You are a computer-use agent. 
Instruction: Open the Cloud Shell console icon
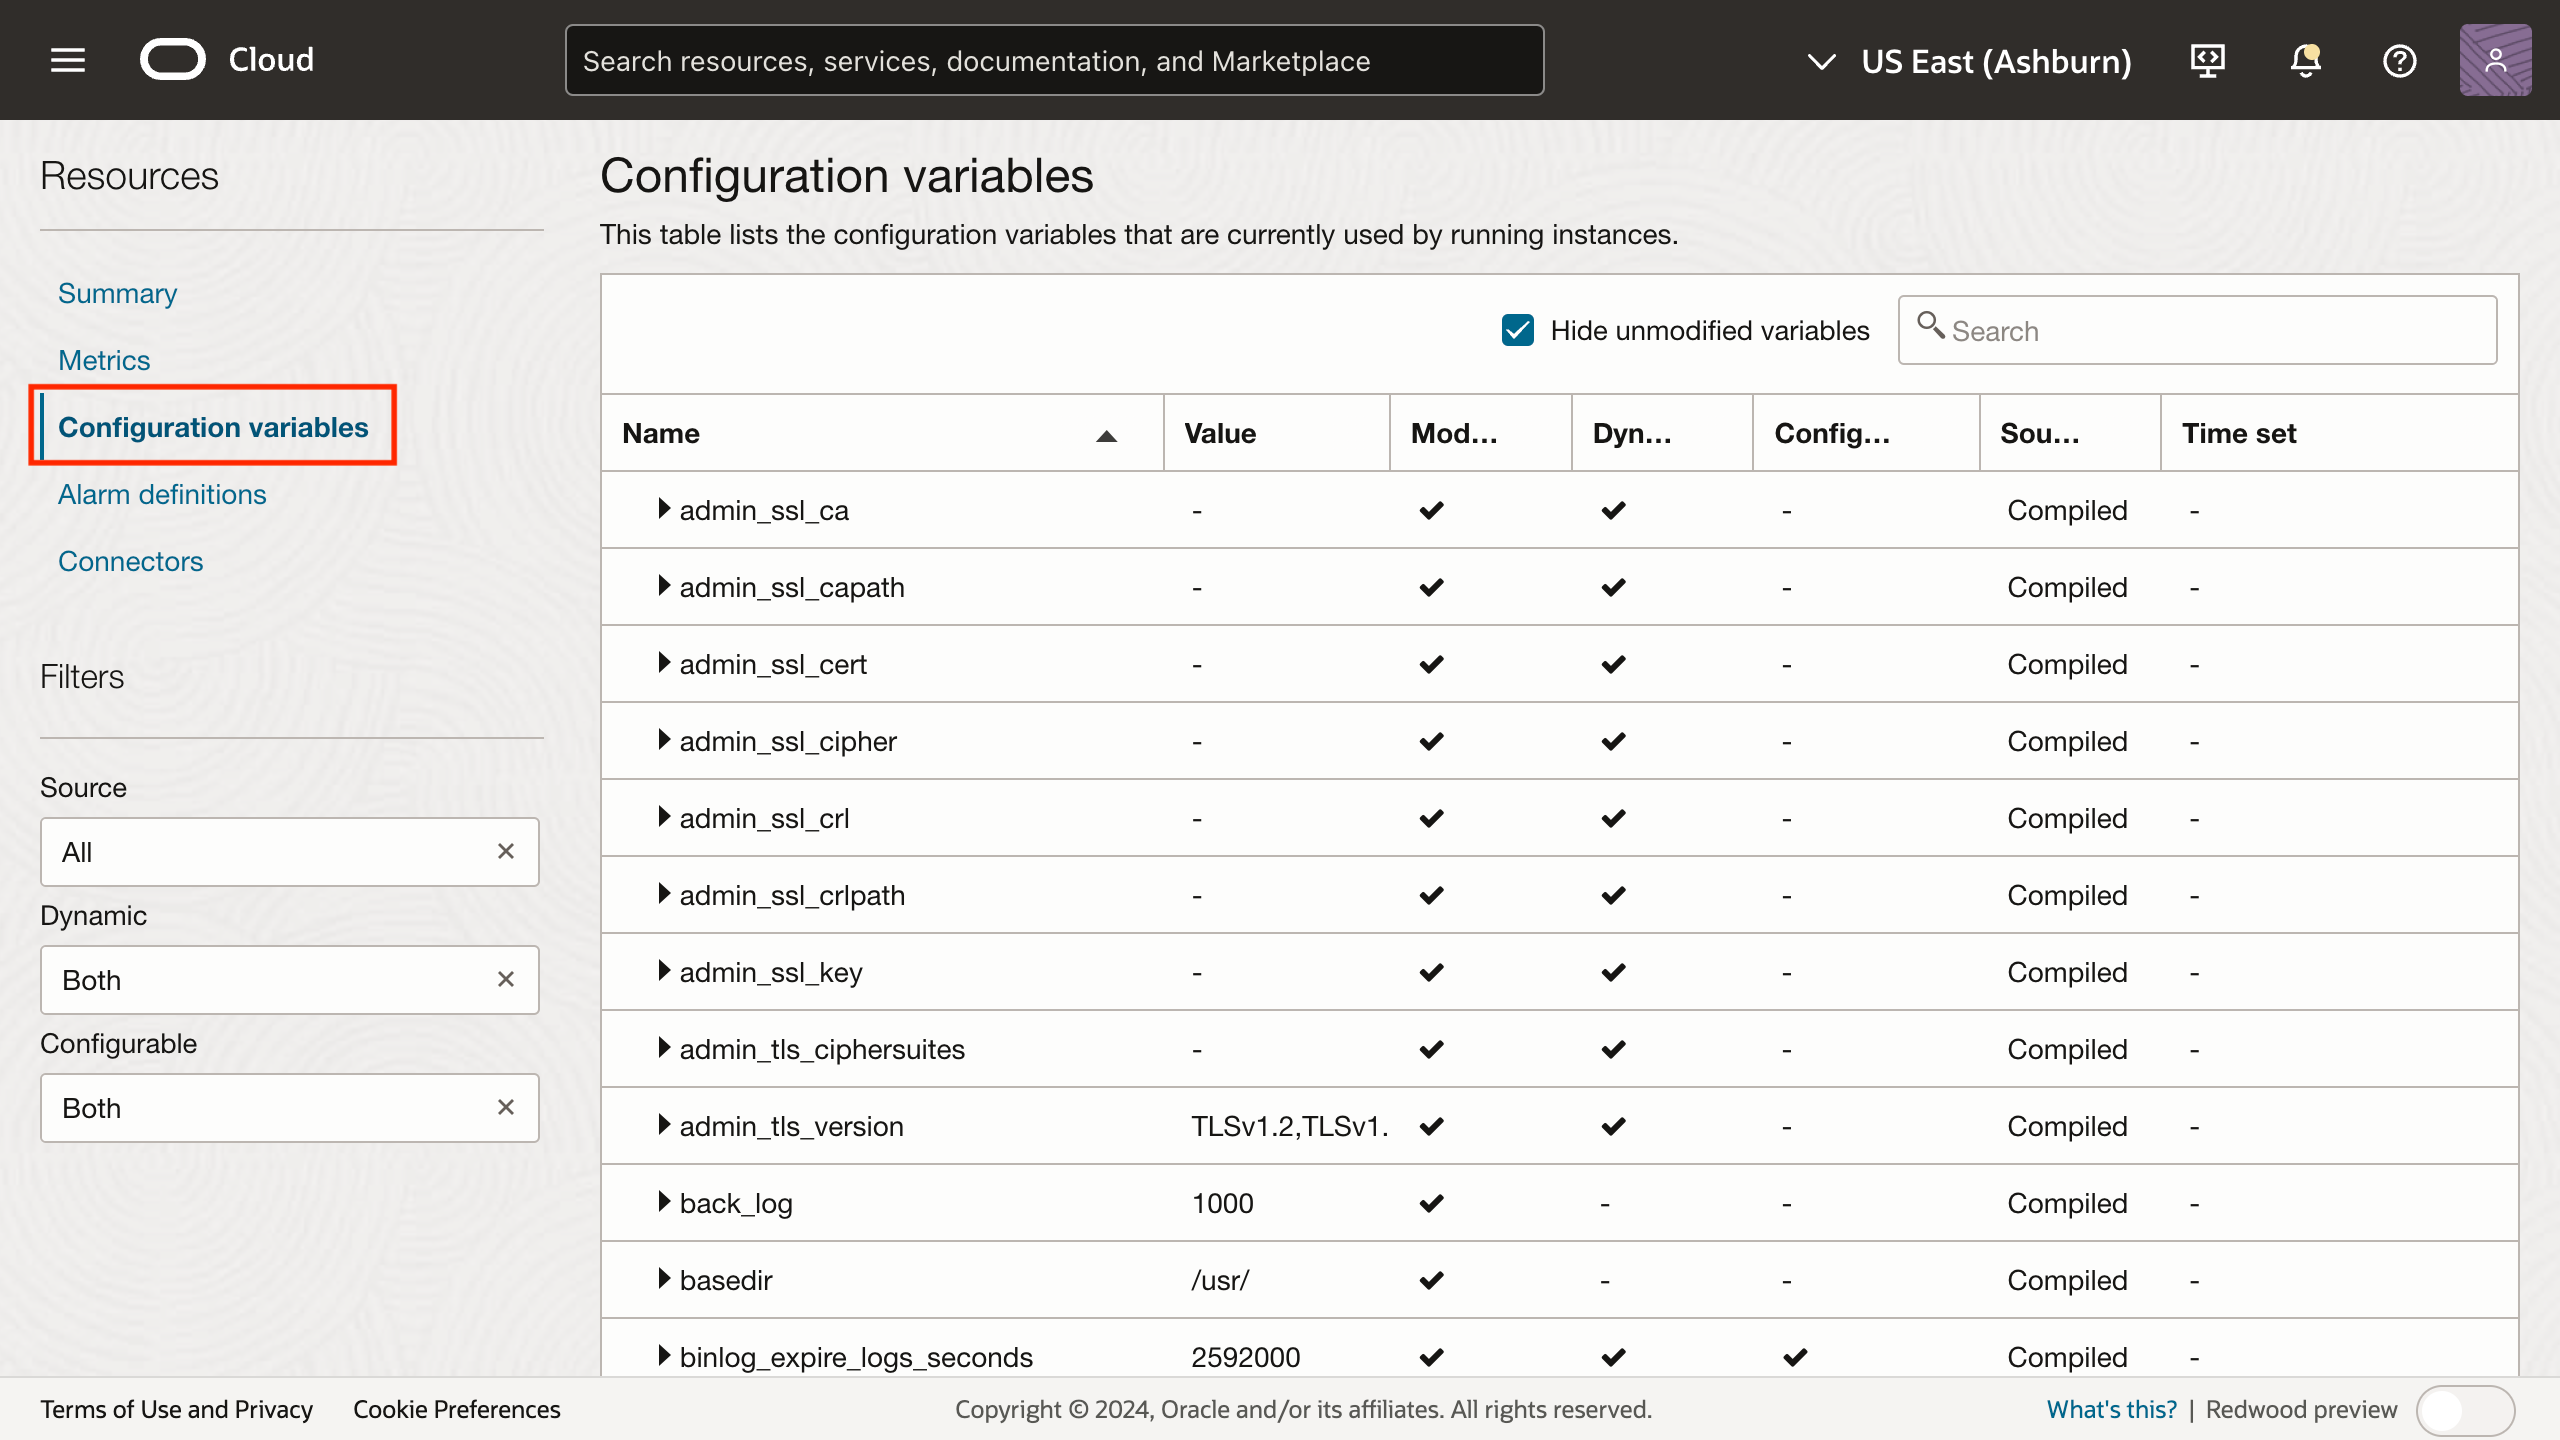[2207, 60]
